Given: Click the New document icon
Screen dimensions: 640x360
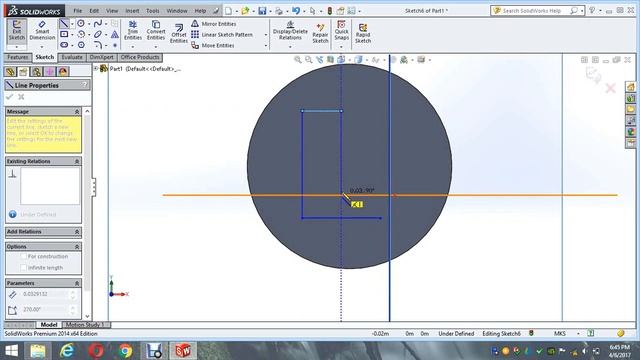Looking at the screenshot, I should pos(229,11).
